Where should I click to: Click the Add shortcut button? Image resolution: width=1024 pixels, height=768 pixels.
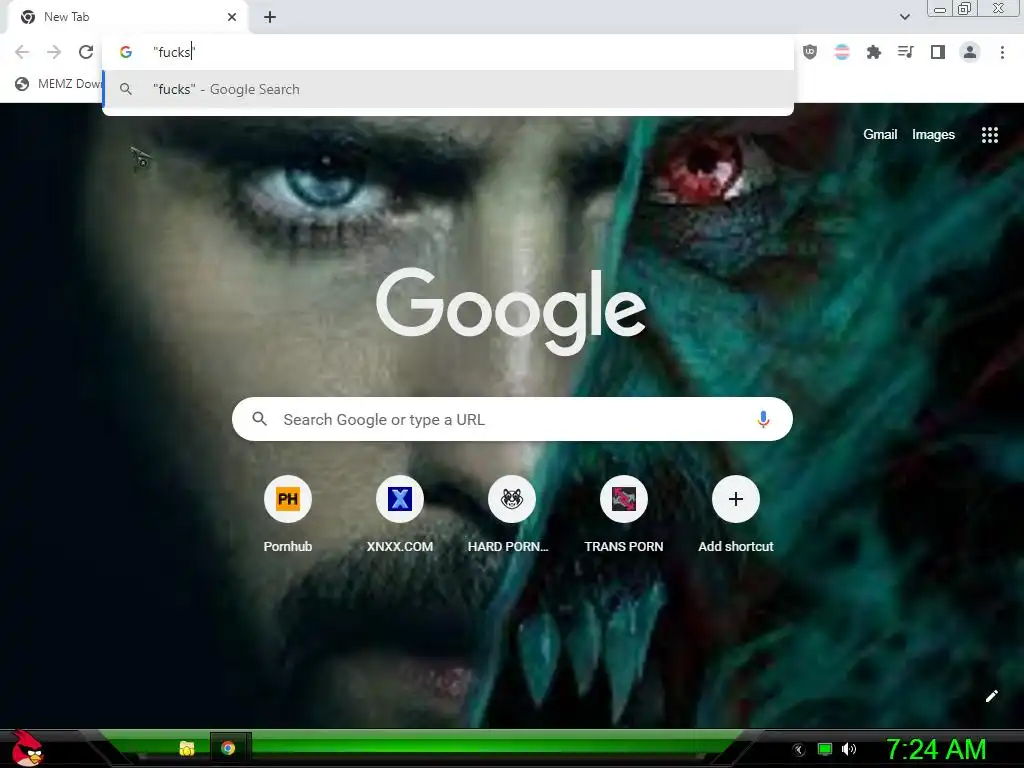tap(735, 515)
